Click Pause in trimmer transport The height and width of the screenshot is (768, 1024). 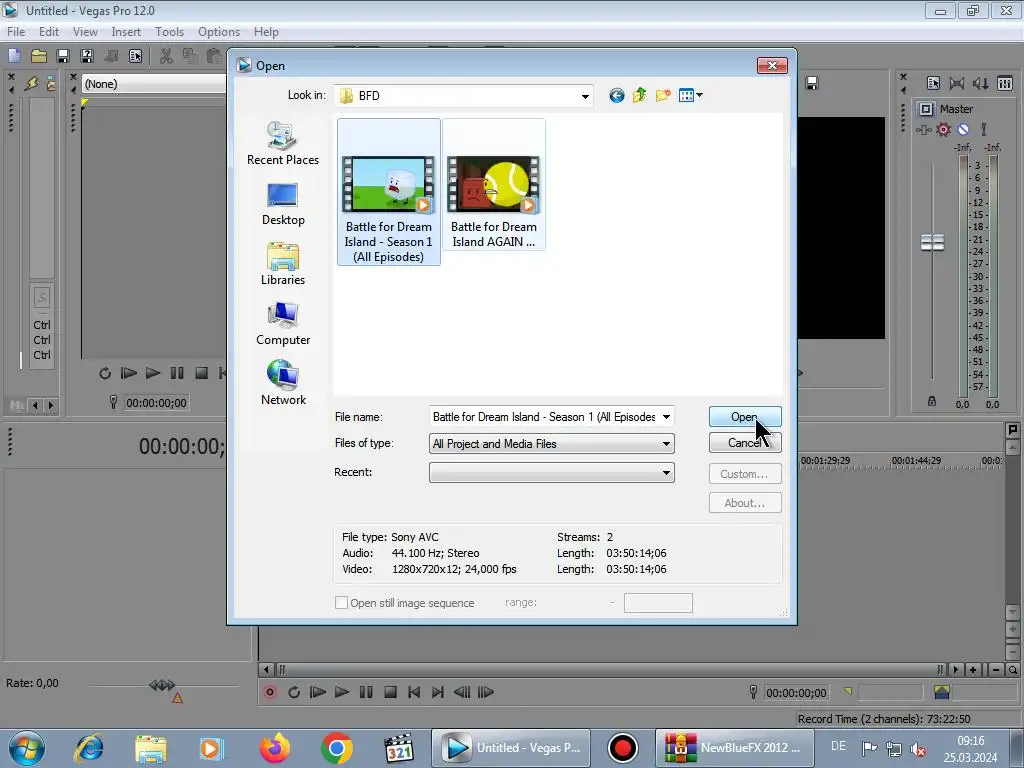[177, 374]
